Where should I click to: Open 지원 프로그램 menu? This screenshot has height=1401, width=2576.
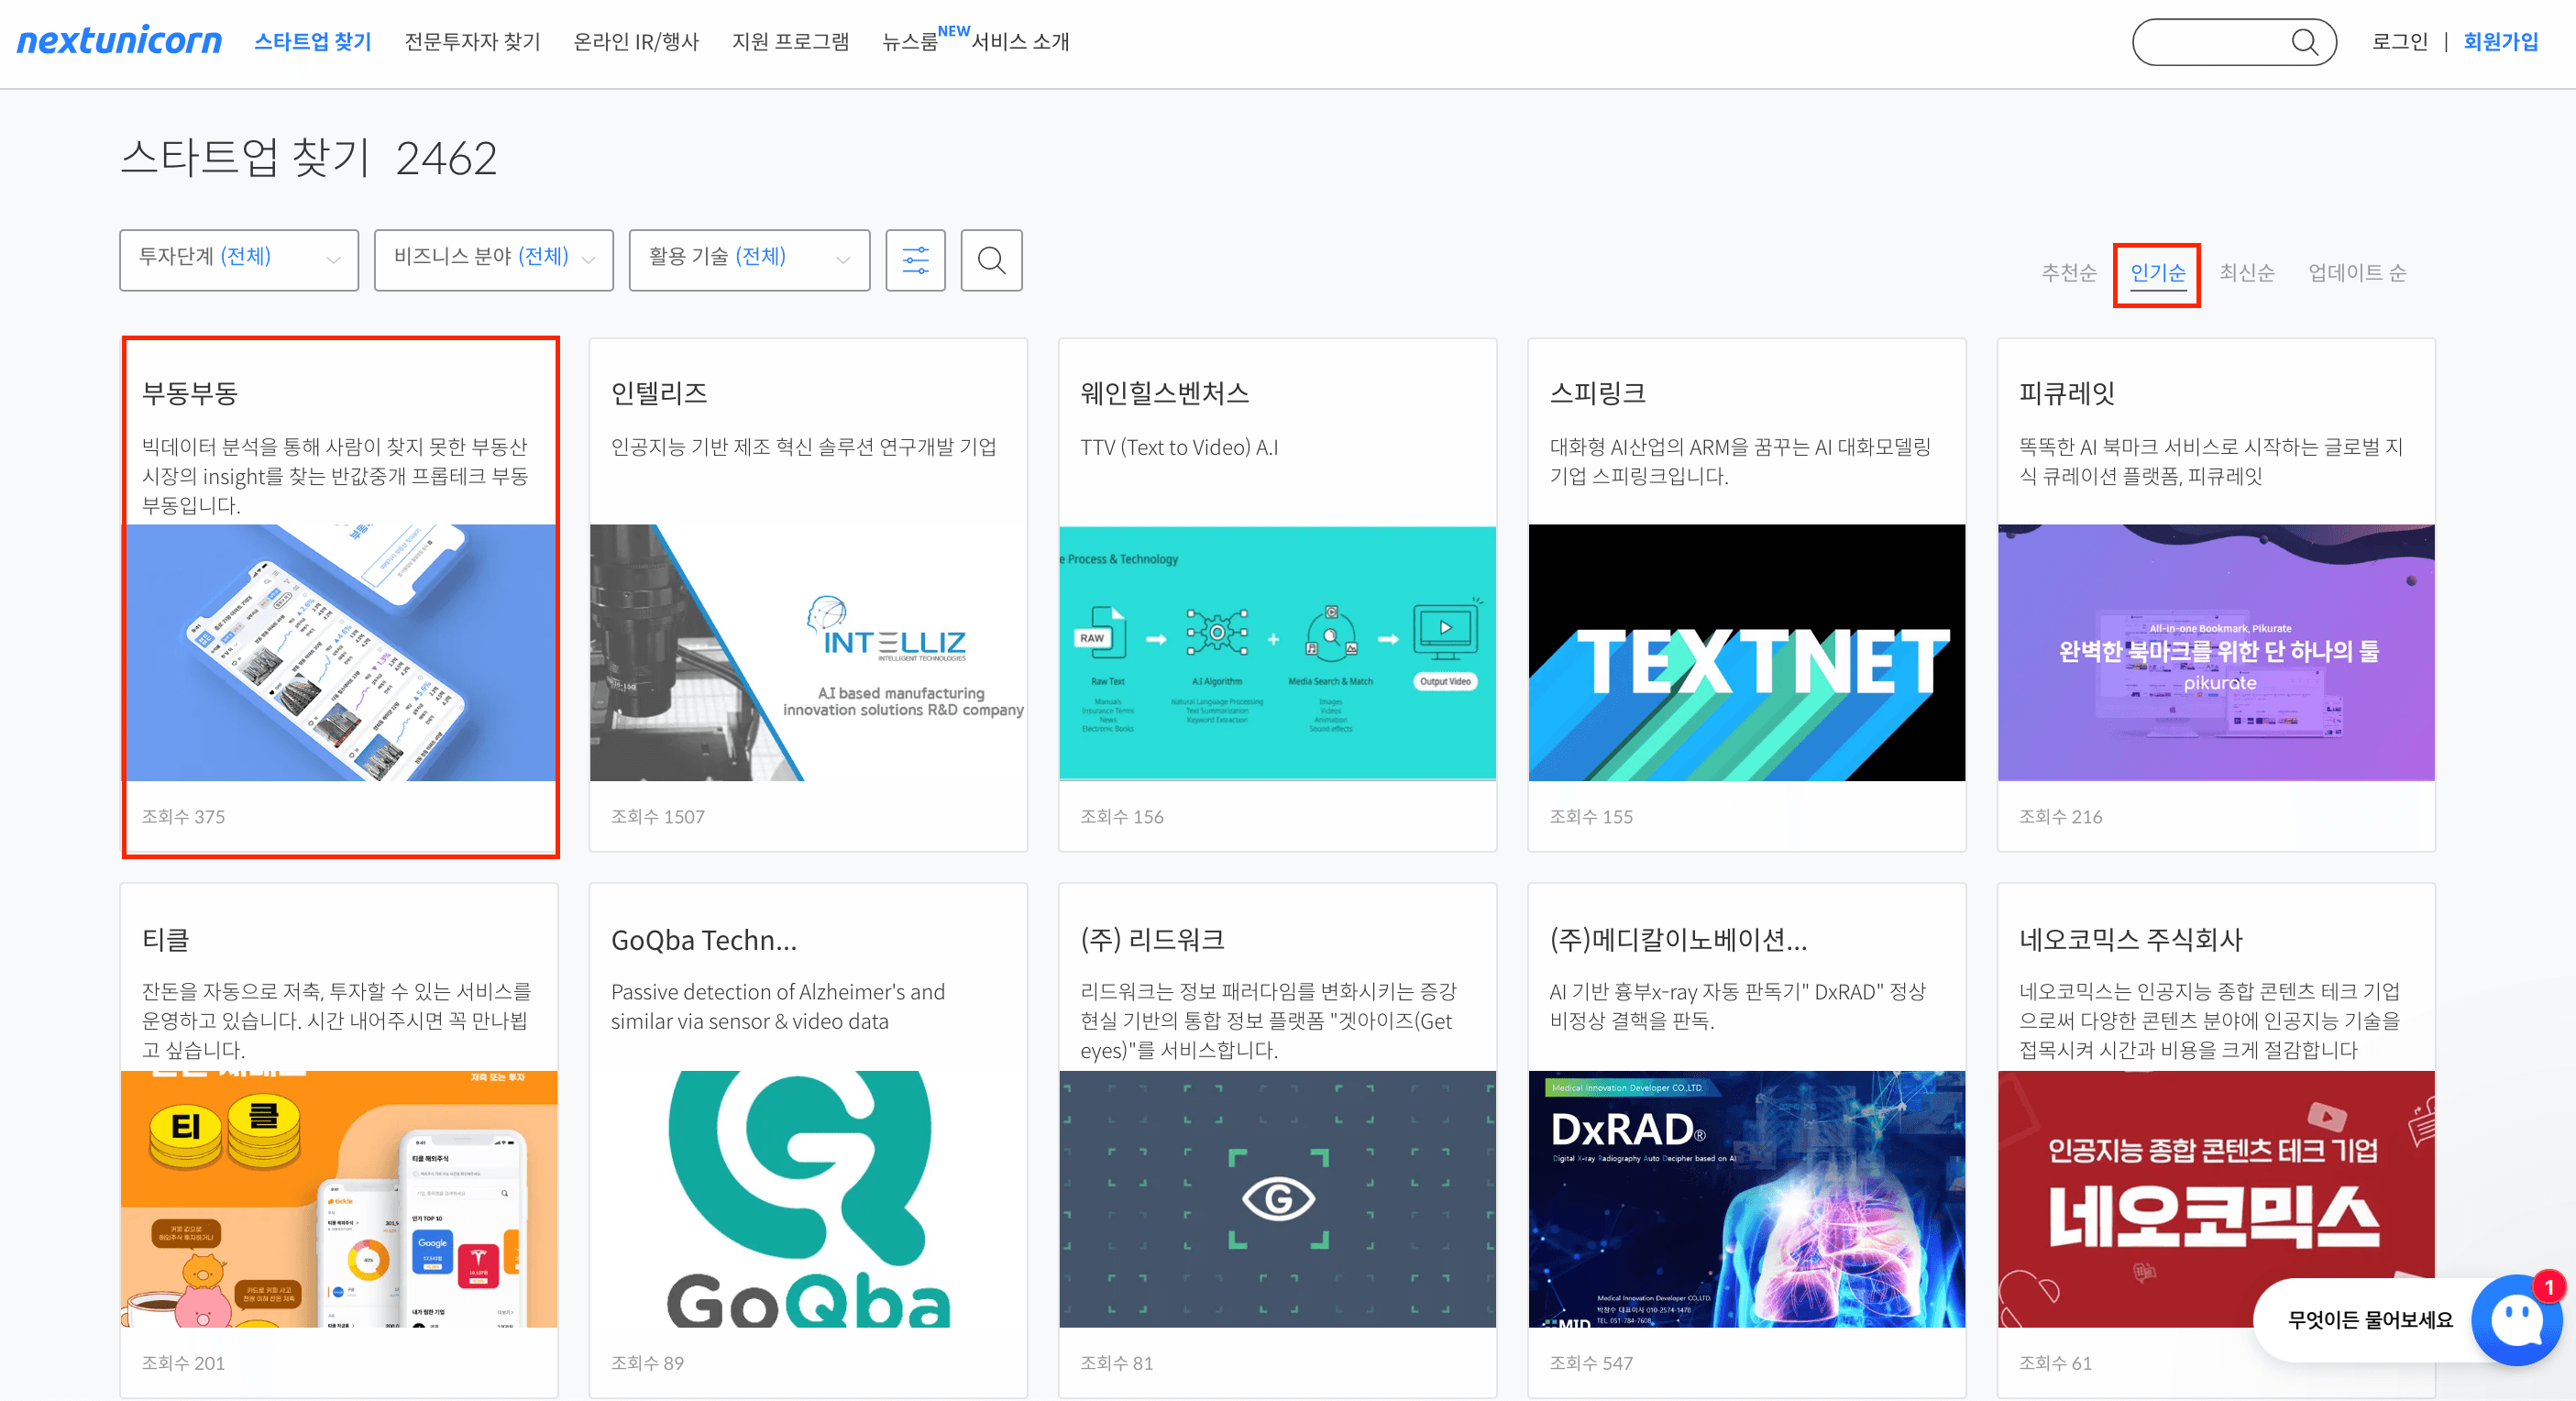pos(790,42)
